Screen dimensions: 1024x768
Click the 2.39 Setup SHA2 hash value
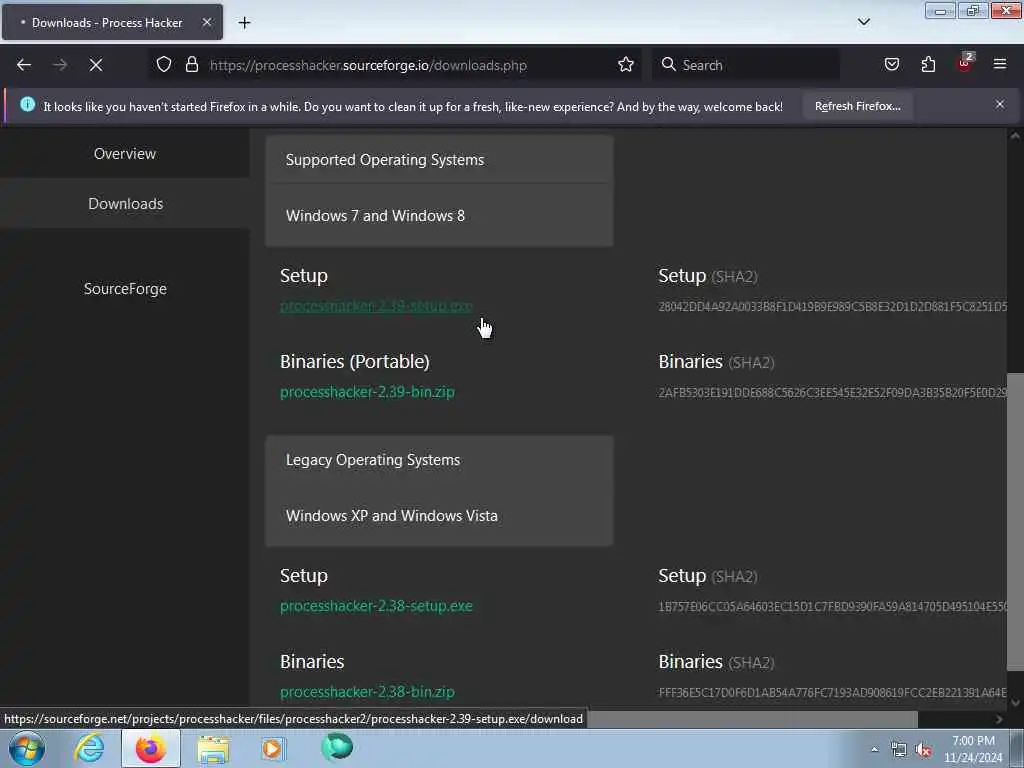click(832, 306)
